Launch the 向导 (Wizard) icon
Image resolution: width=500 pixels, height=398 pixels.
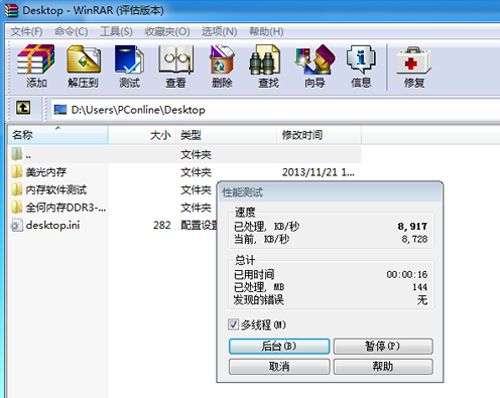click(315, 60)
